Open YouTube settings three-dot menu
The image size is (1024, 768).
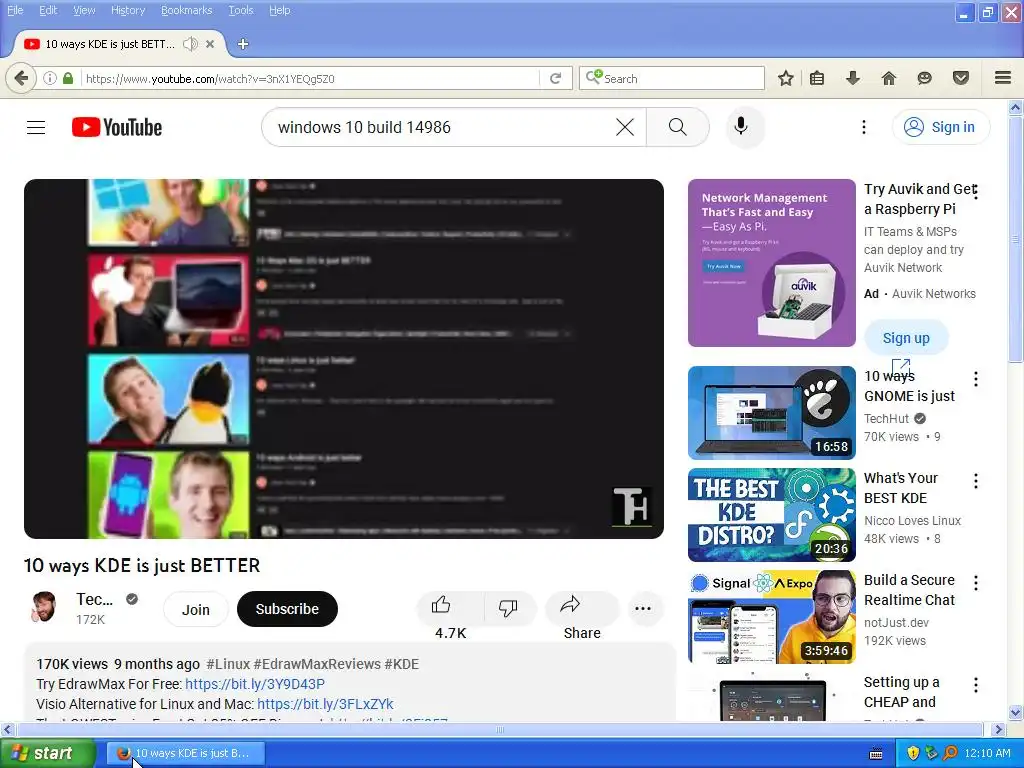(x=863, y=127)
